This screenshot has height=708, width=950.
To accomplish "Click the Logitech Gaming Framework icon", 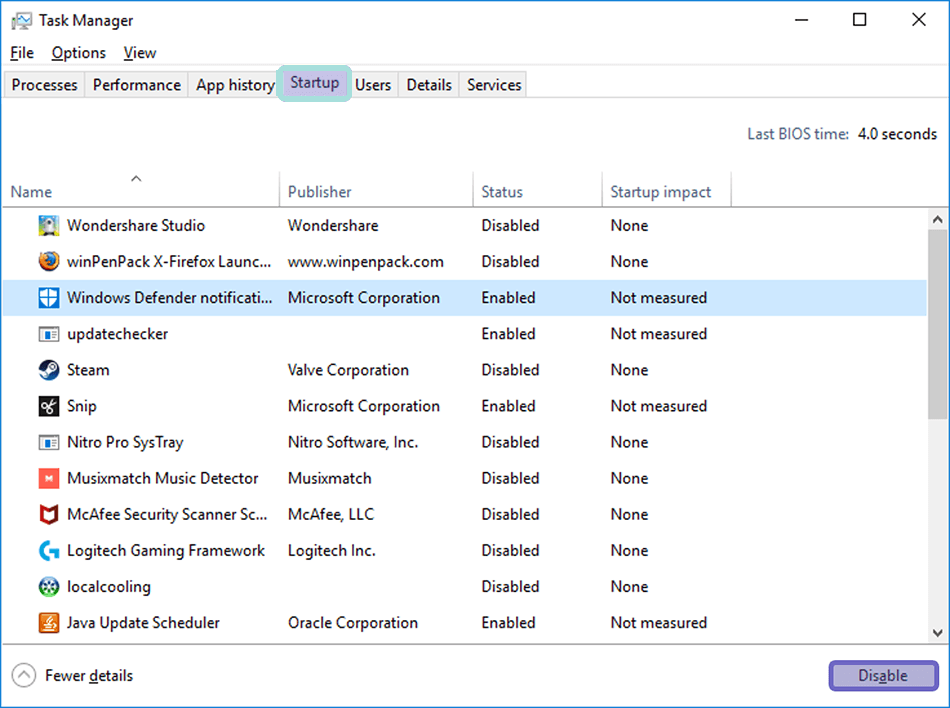I will (x=49, y=551).
